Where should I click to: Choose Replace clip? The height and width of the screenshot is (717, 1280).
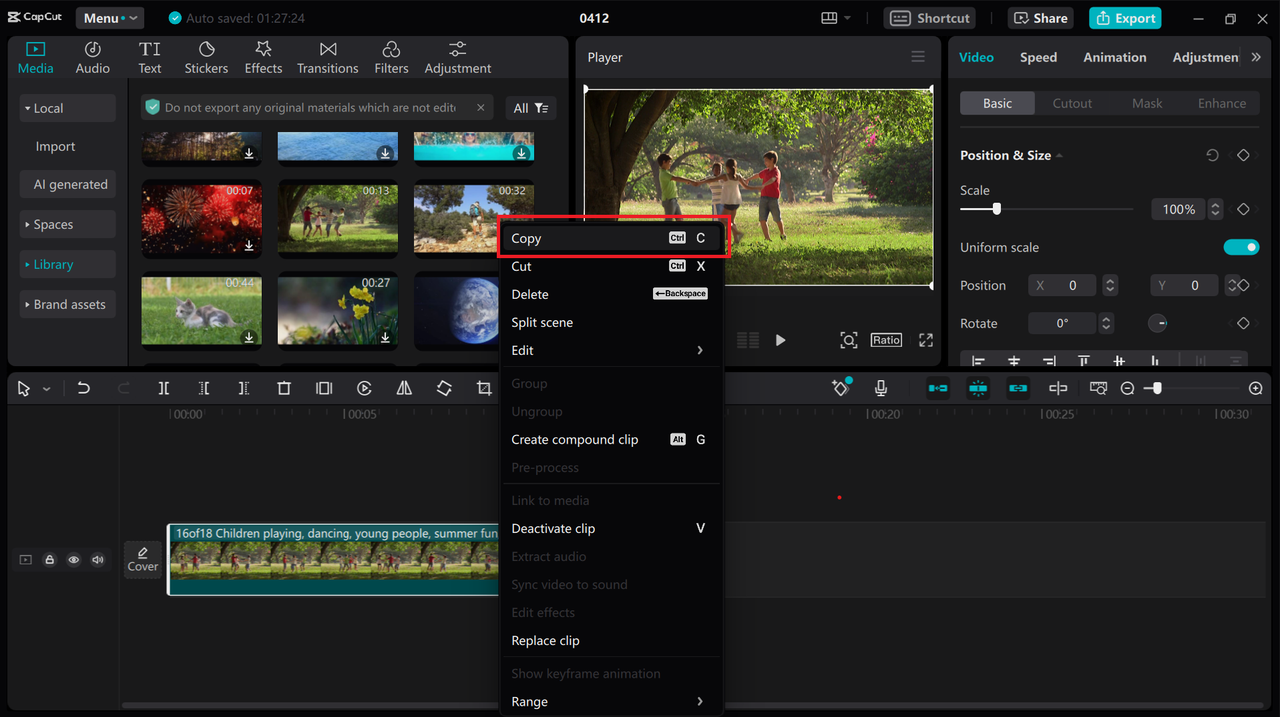pyautogui.click(x=611, y=640)
